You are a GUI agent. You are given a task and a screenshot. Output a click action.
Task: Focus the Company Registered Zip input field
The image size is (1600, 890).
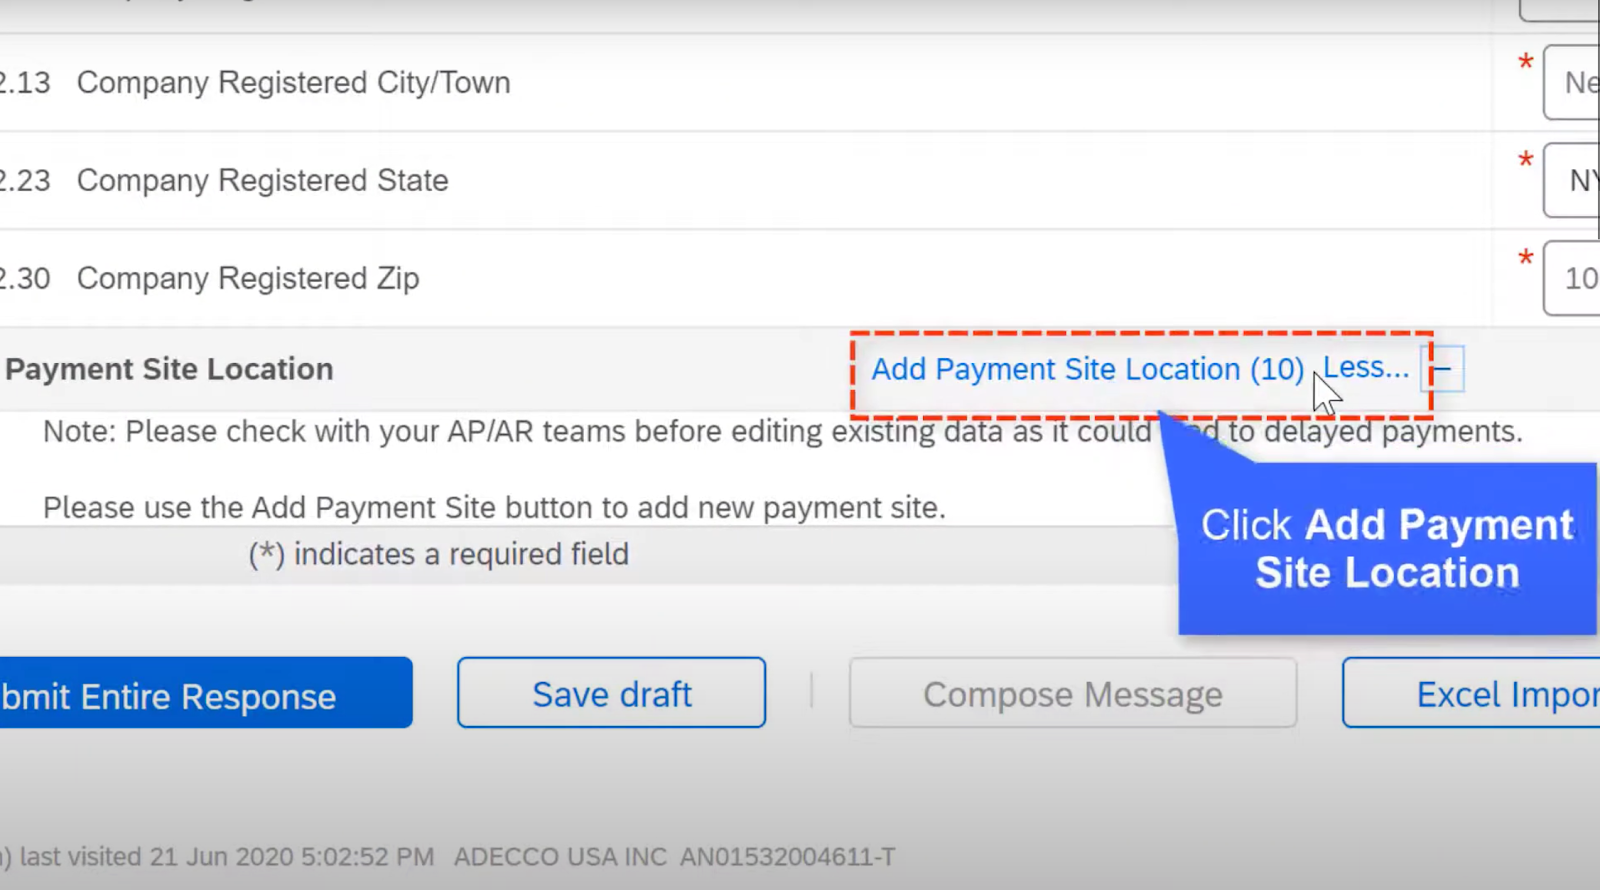point(1572,278)
